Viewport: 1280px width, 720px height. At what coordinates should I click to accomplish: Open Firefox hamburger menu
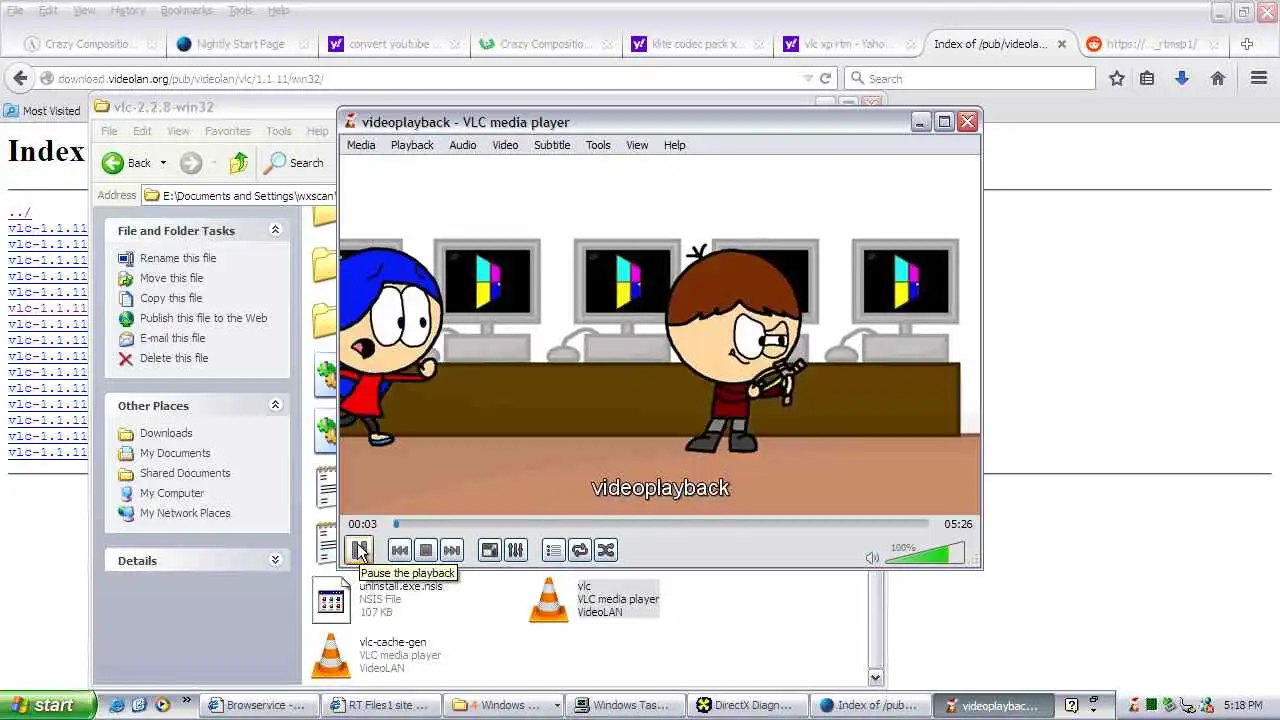pos(1257,78)
